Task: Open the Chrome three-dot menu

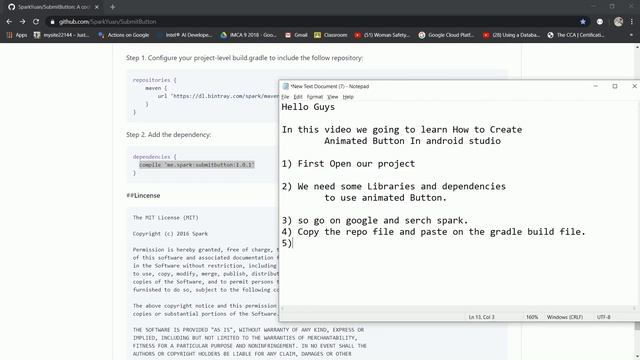Action: [631, 22]
